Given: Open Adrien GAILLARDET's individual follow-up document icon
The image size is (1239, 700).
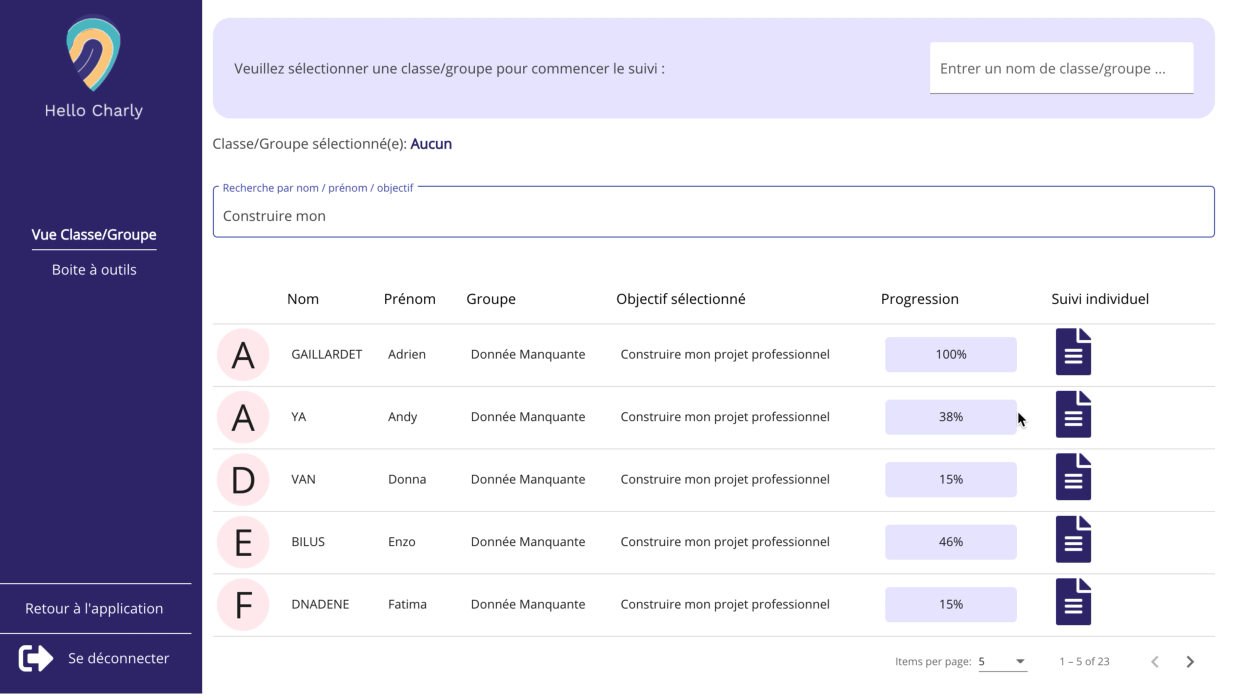Looking at the screenshot, I should pyautogui.click(x=1073, y=353).
